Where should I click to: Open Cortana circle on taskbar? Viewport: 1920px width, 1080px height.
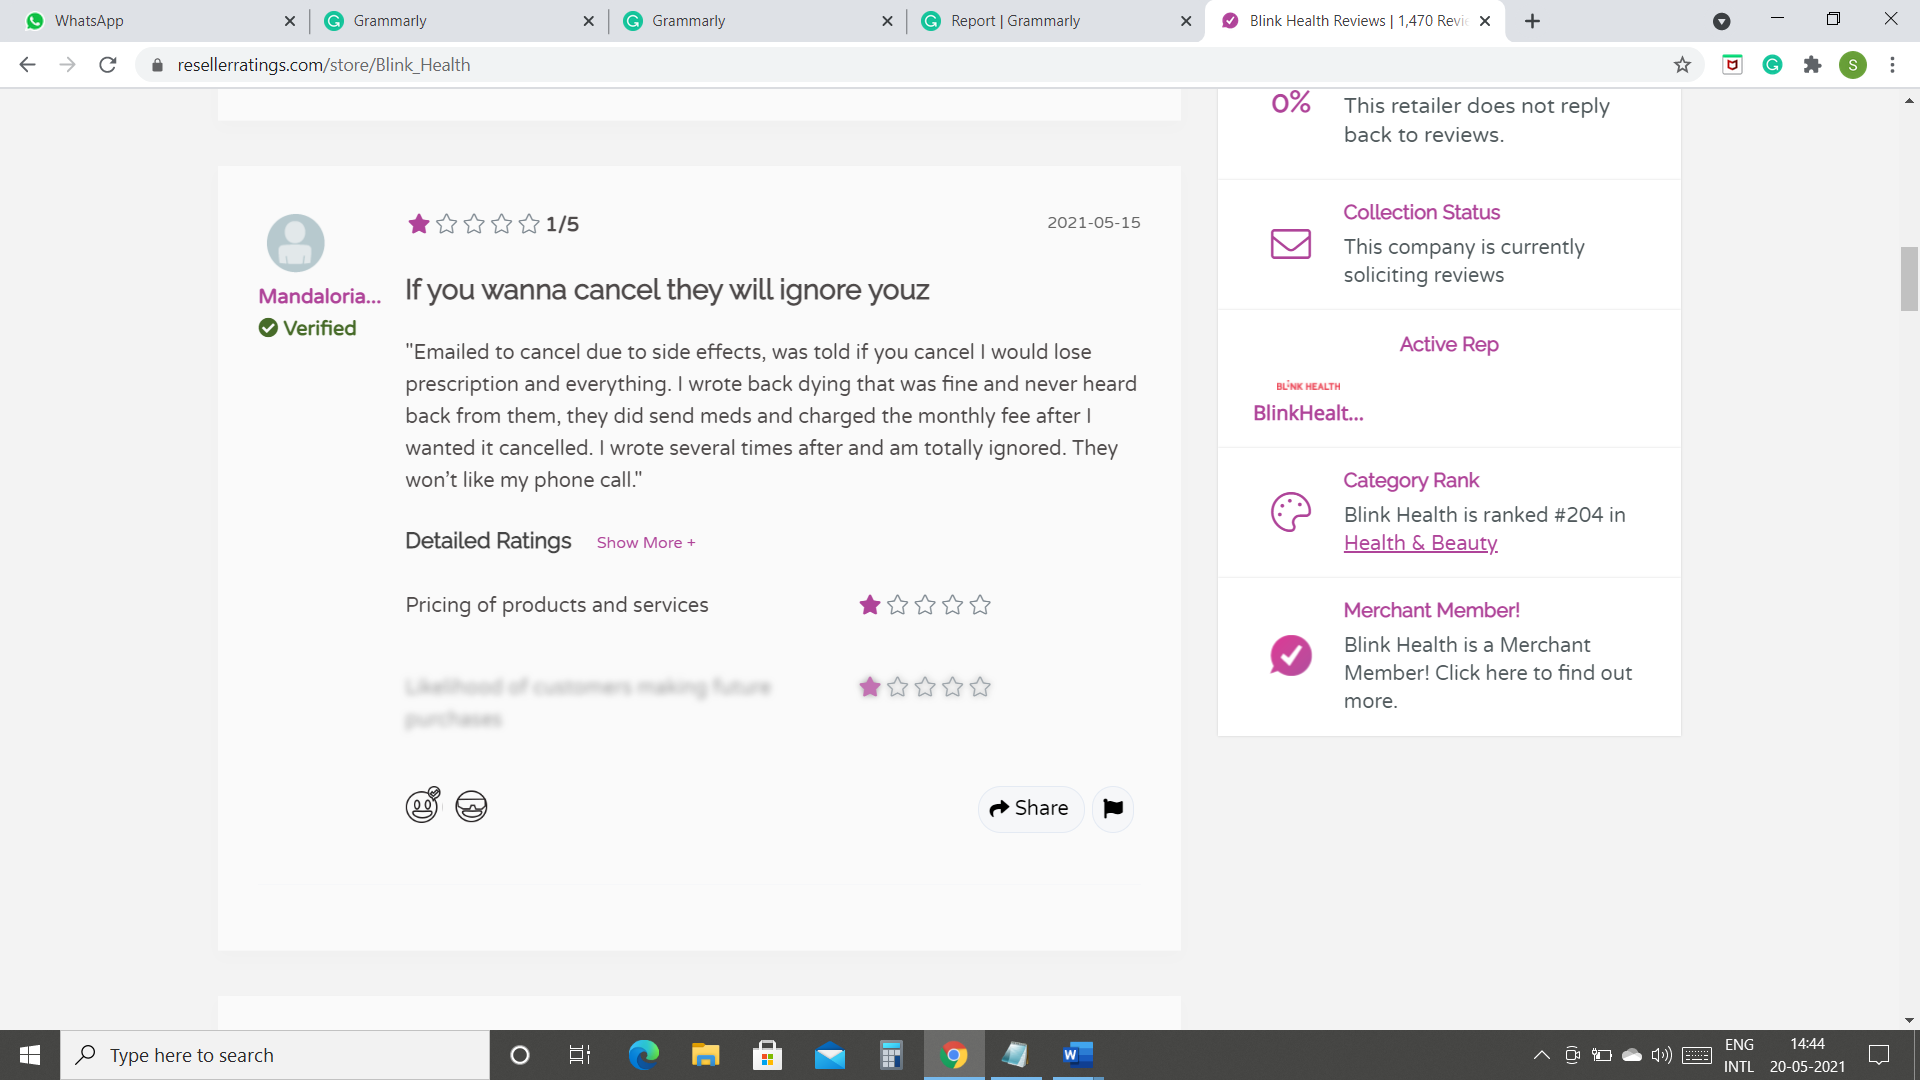[519, 1055]
